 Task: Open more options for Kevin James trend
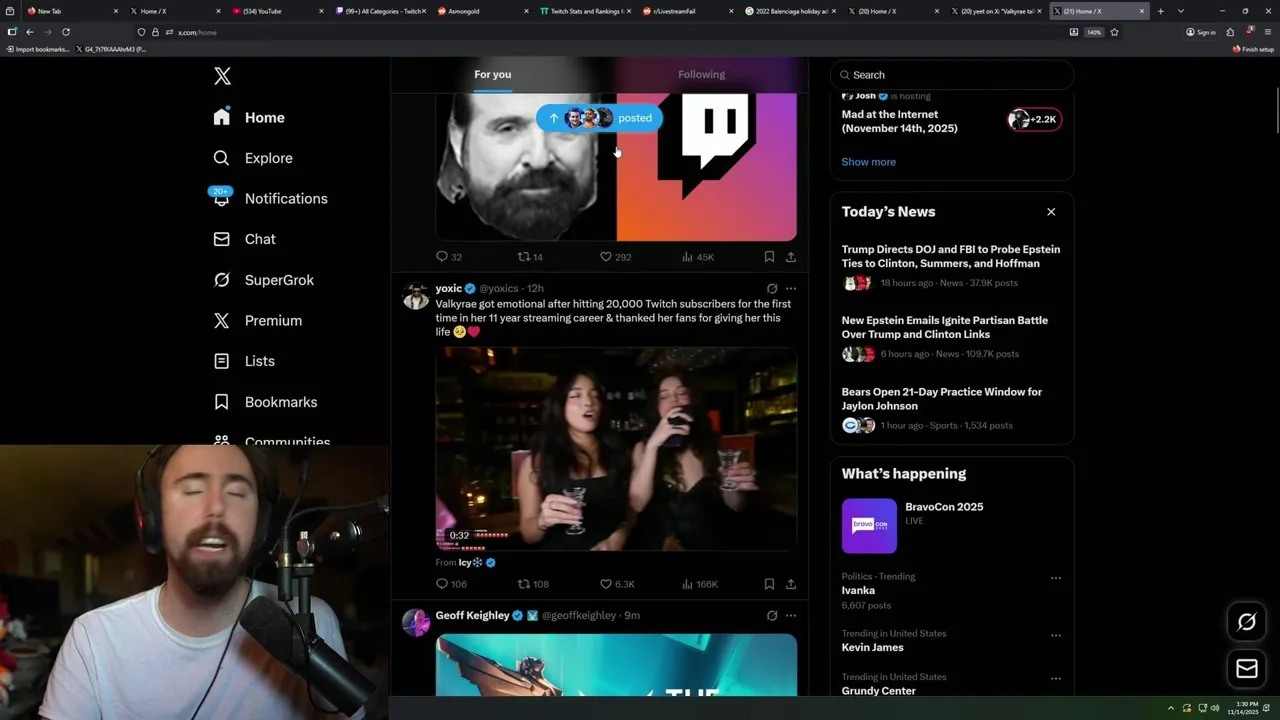click(1055, 635)
